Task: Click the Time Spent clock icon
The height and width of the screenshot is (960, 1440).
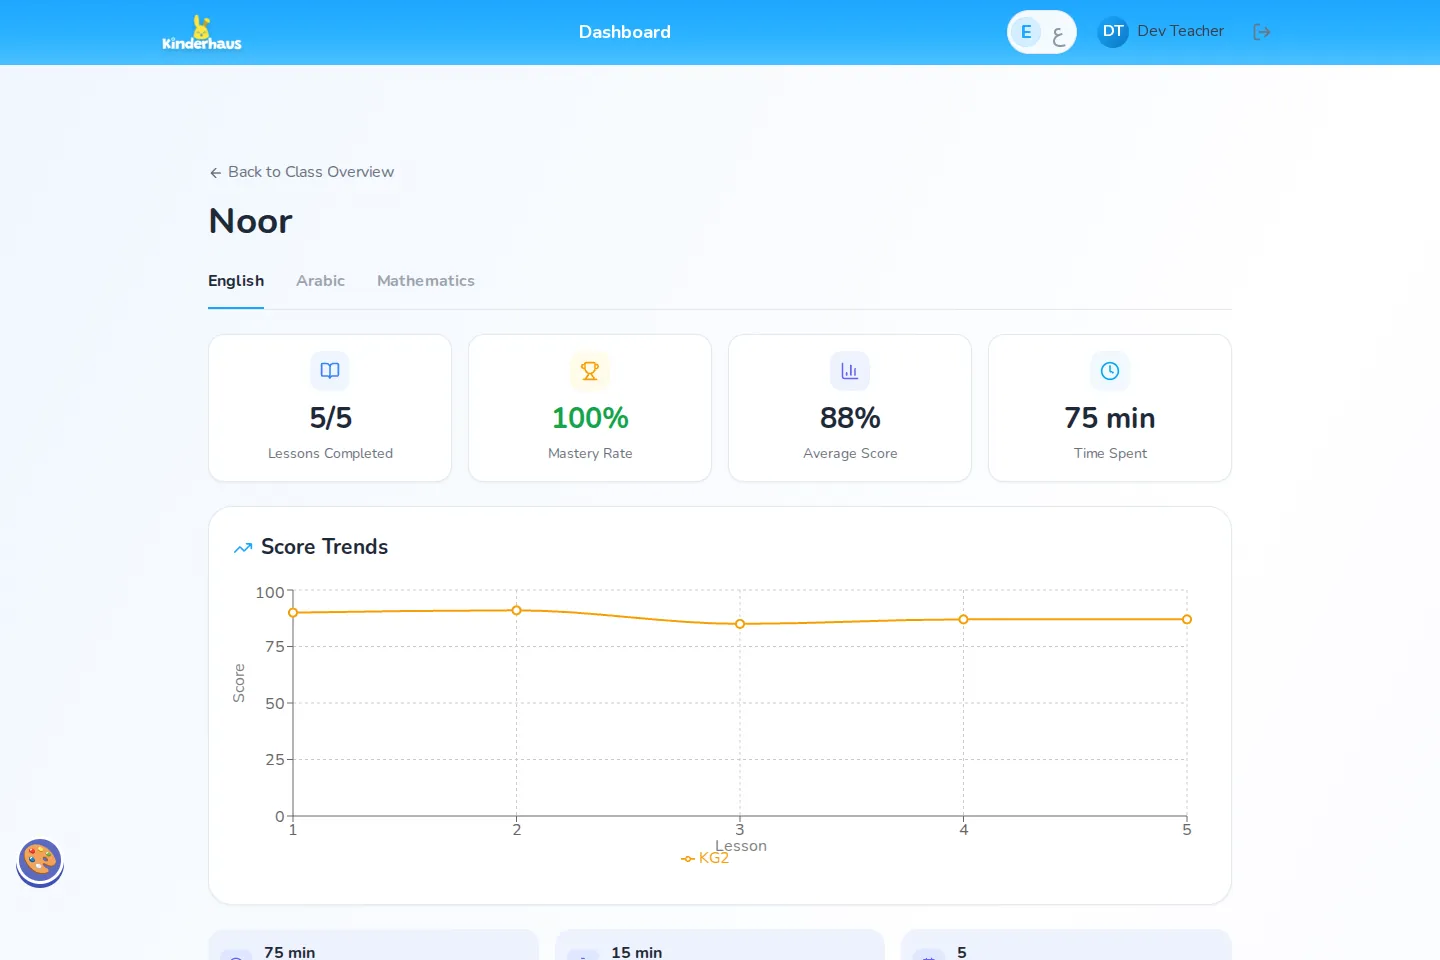Action: pos(1110,371)
